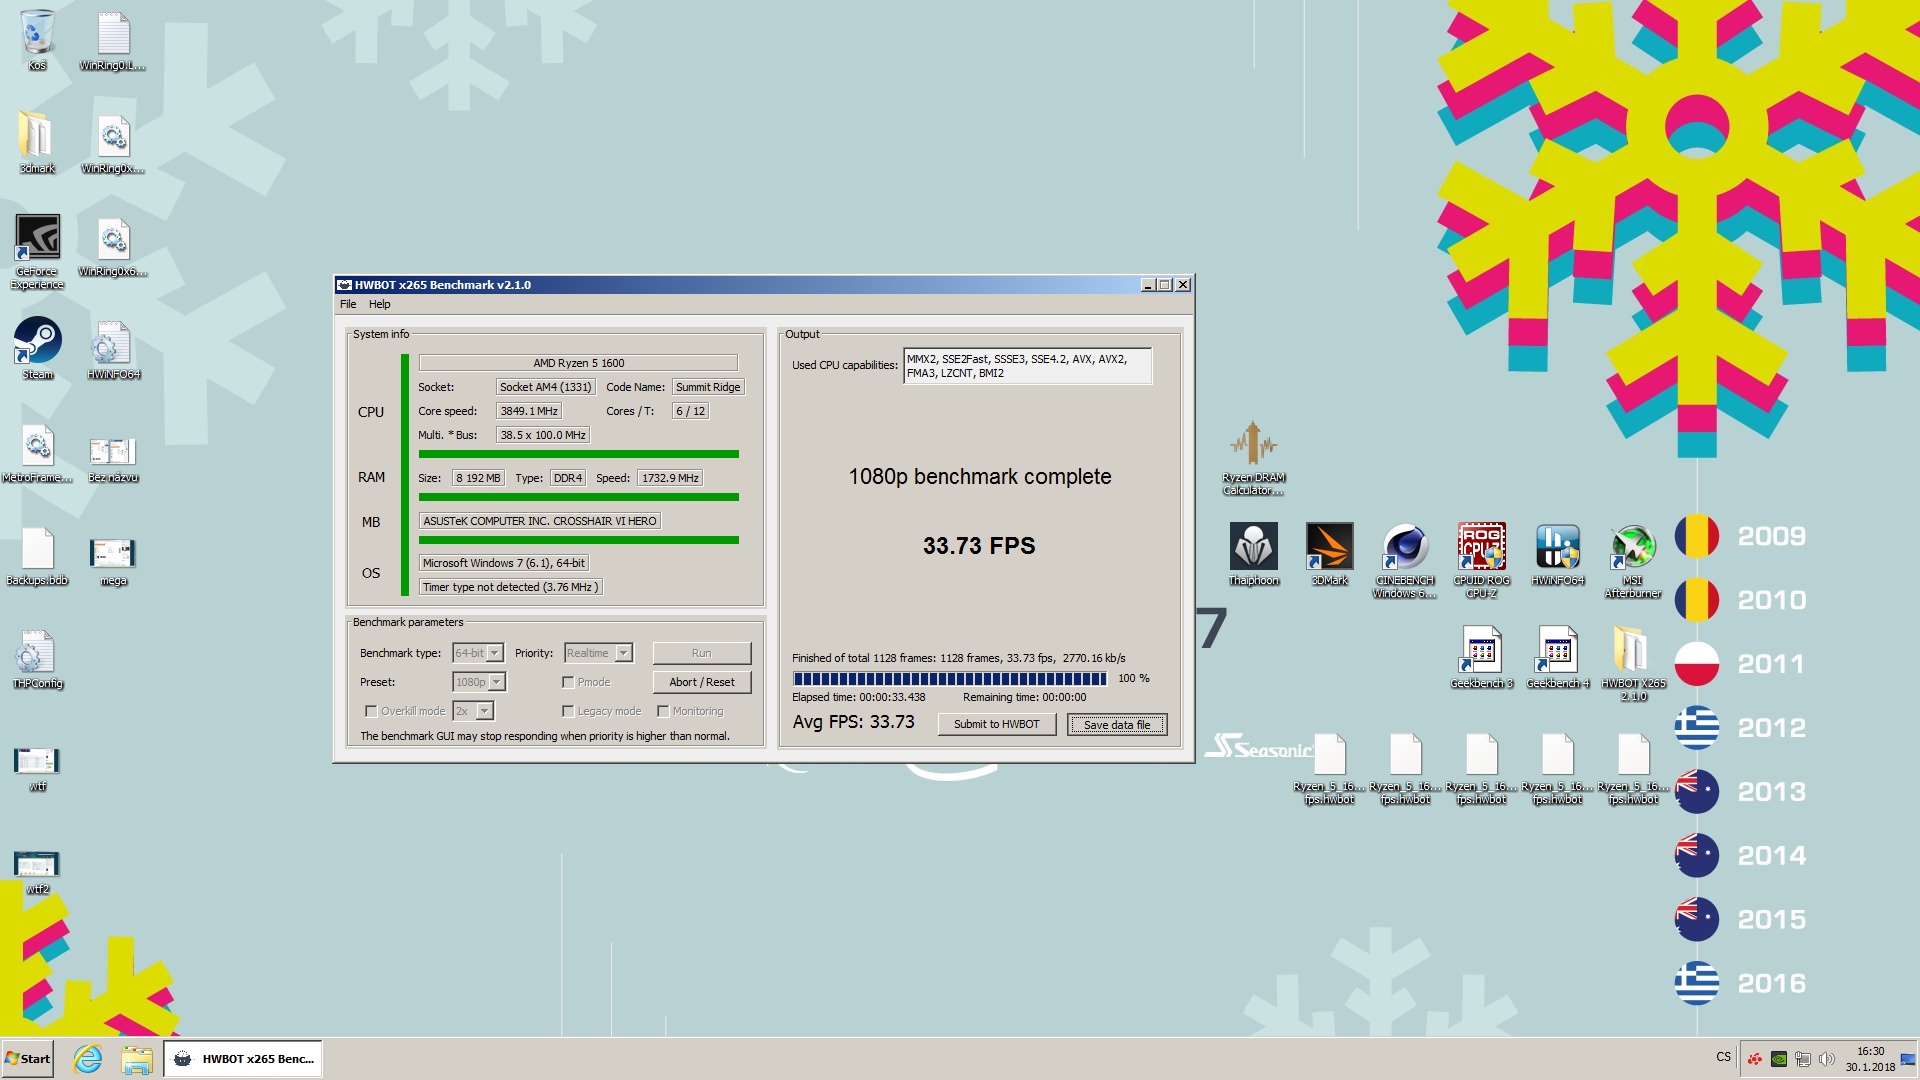The height and width of the screenshot is (1080, 1920).
Task: Launch Ryzen DRAM Calculator shortcut
Action: (1253, 456)
